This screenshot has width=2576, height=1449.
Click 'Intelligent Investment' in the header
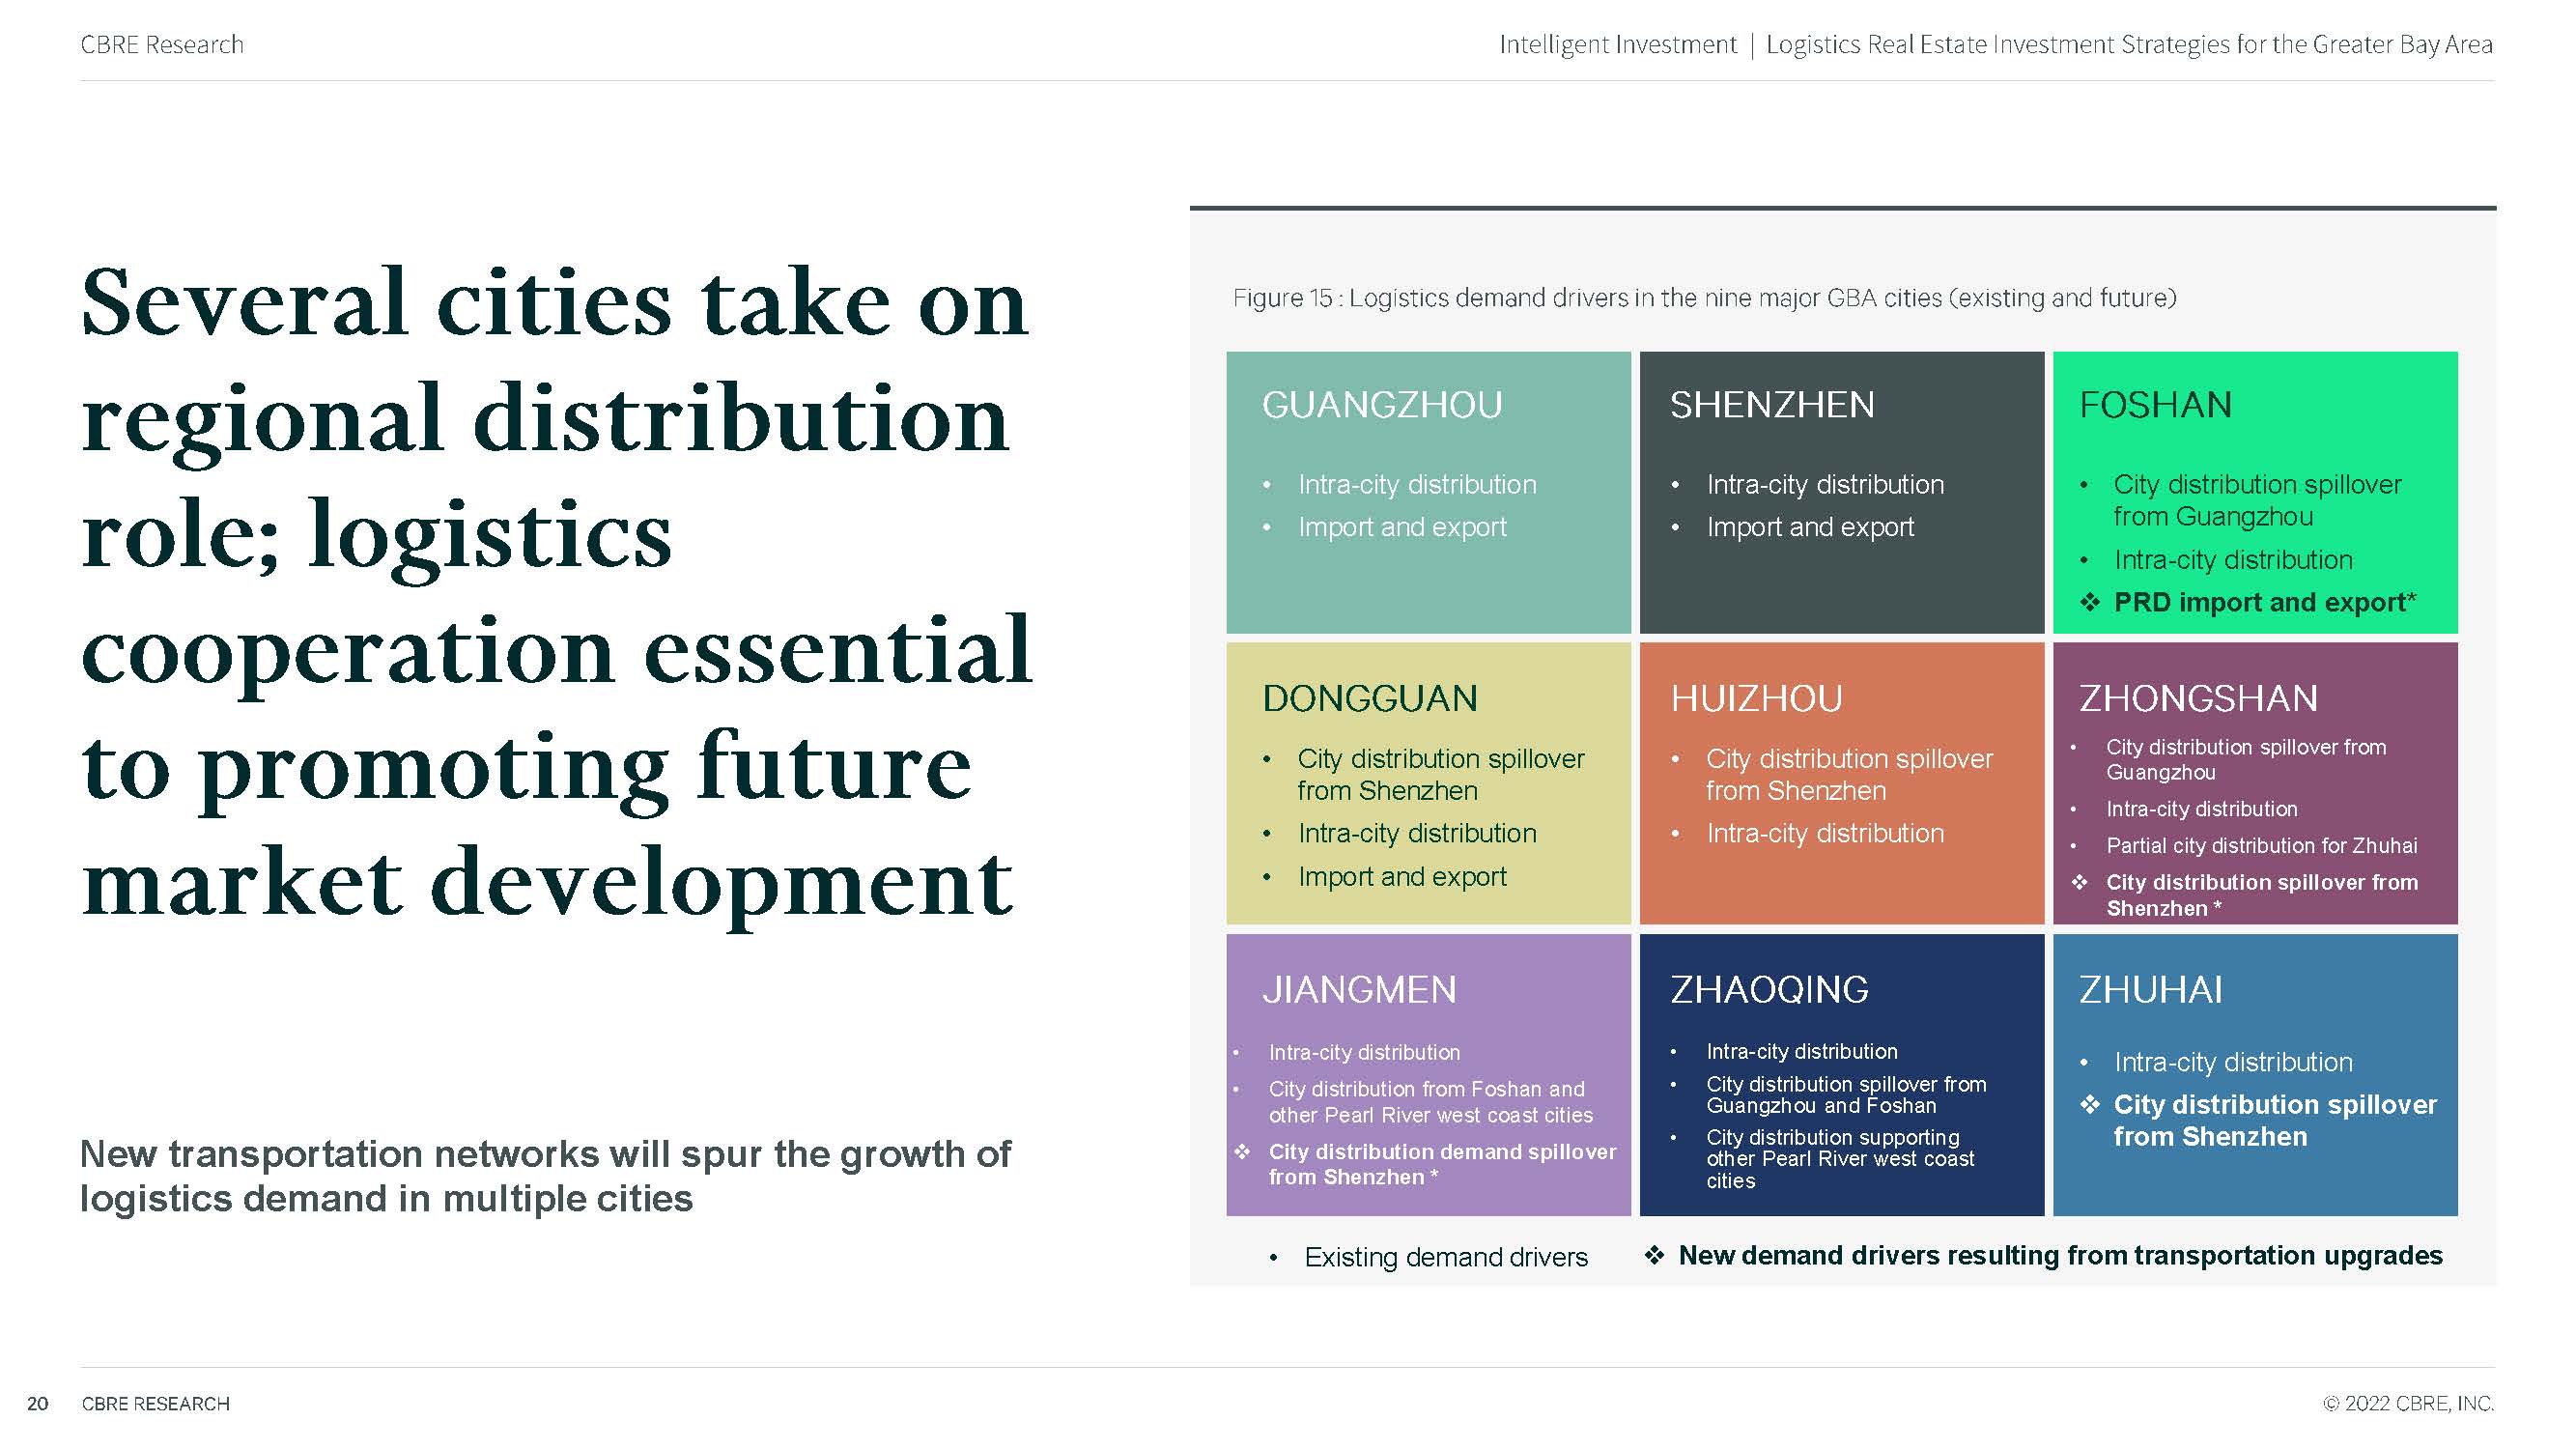[x=1617, y=45]
